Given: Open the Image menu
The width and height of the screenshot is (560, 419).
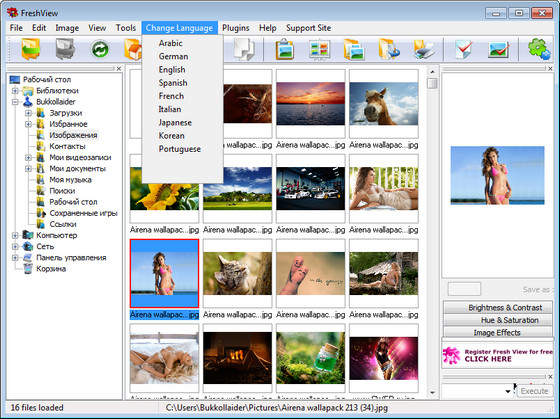Looking at the screenshot, I should tap(67, 28).
